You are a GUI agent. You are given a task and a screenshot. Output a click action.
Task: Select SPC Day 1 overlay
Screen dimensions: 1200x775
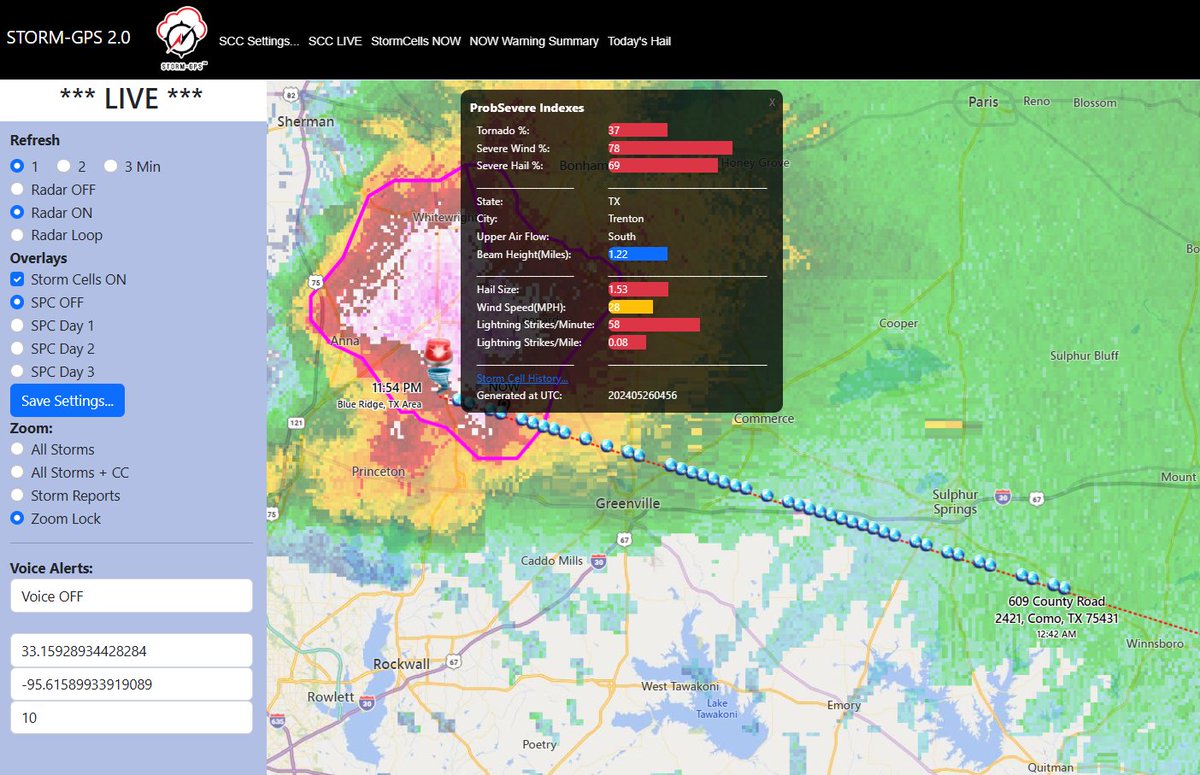[x=17, y=325]
